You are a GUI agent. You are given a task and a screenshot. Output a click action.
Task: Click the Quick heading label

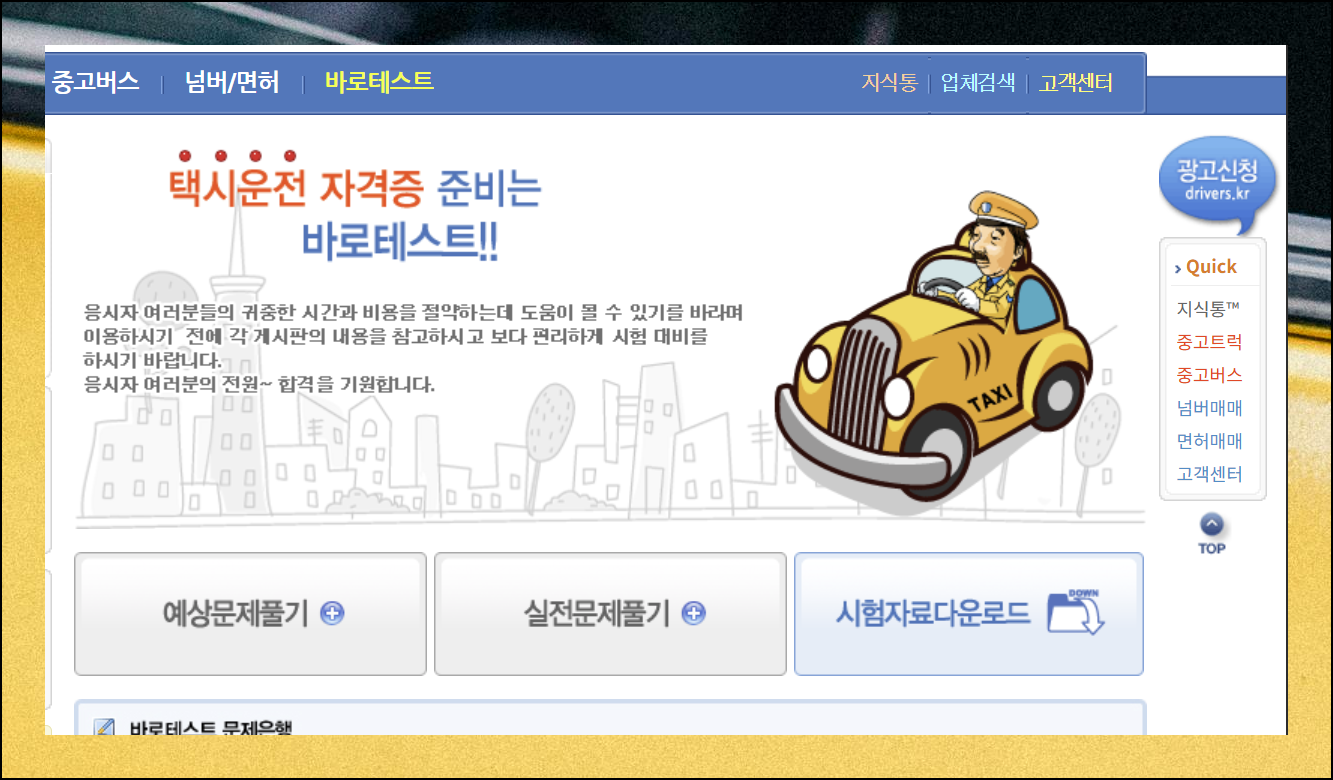click(1211, 267)
